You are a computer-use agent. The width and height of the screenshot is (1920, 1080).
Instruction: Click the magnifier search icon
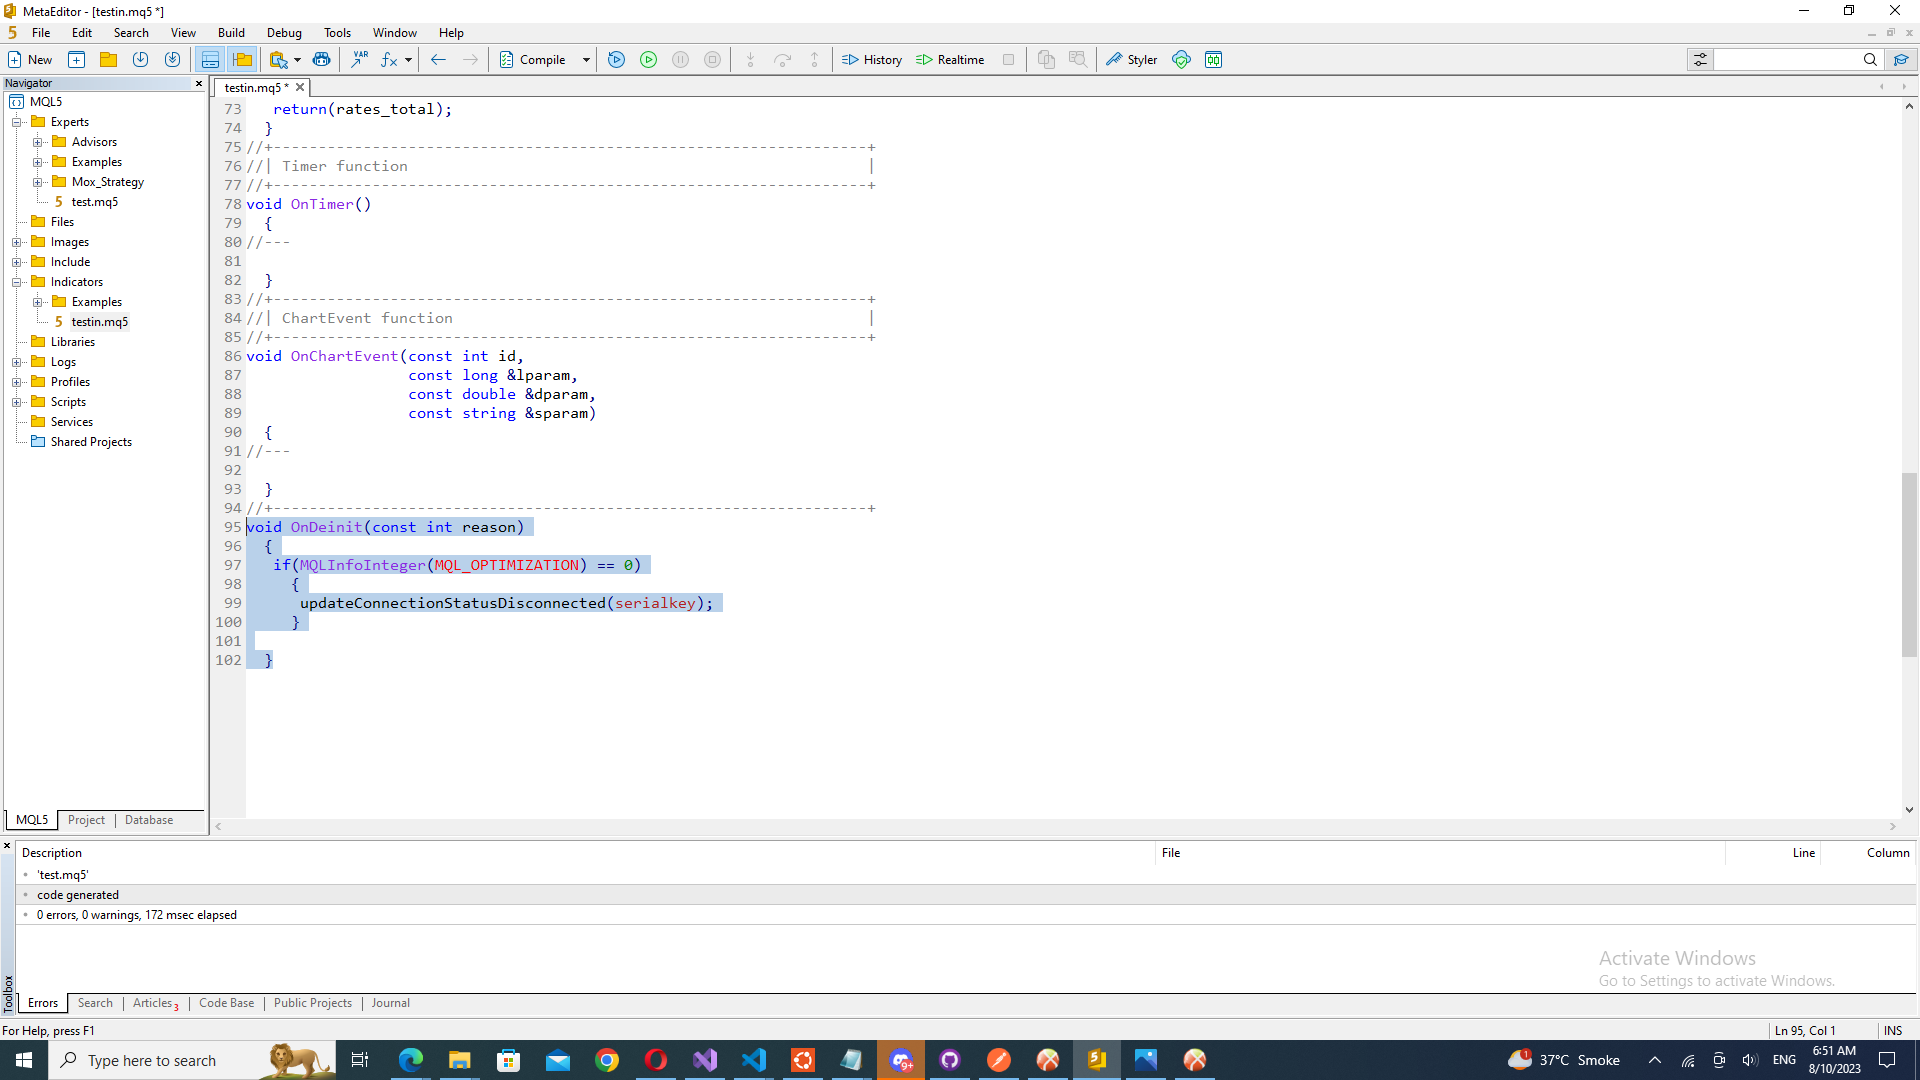1870,60
